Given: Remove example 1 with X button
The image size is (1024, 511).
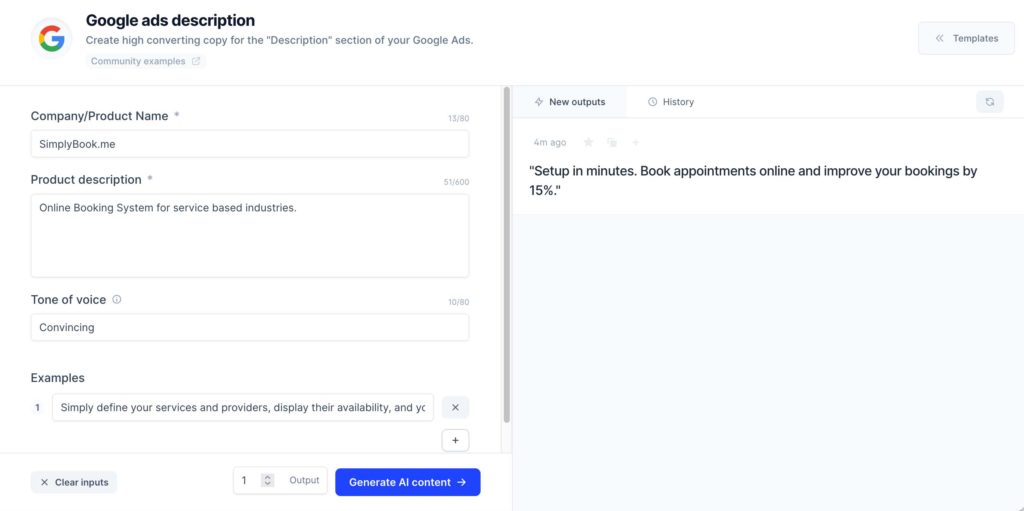Looking at the screenshot, I should [x=455, y=407].
